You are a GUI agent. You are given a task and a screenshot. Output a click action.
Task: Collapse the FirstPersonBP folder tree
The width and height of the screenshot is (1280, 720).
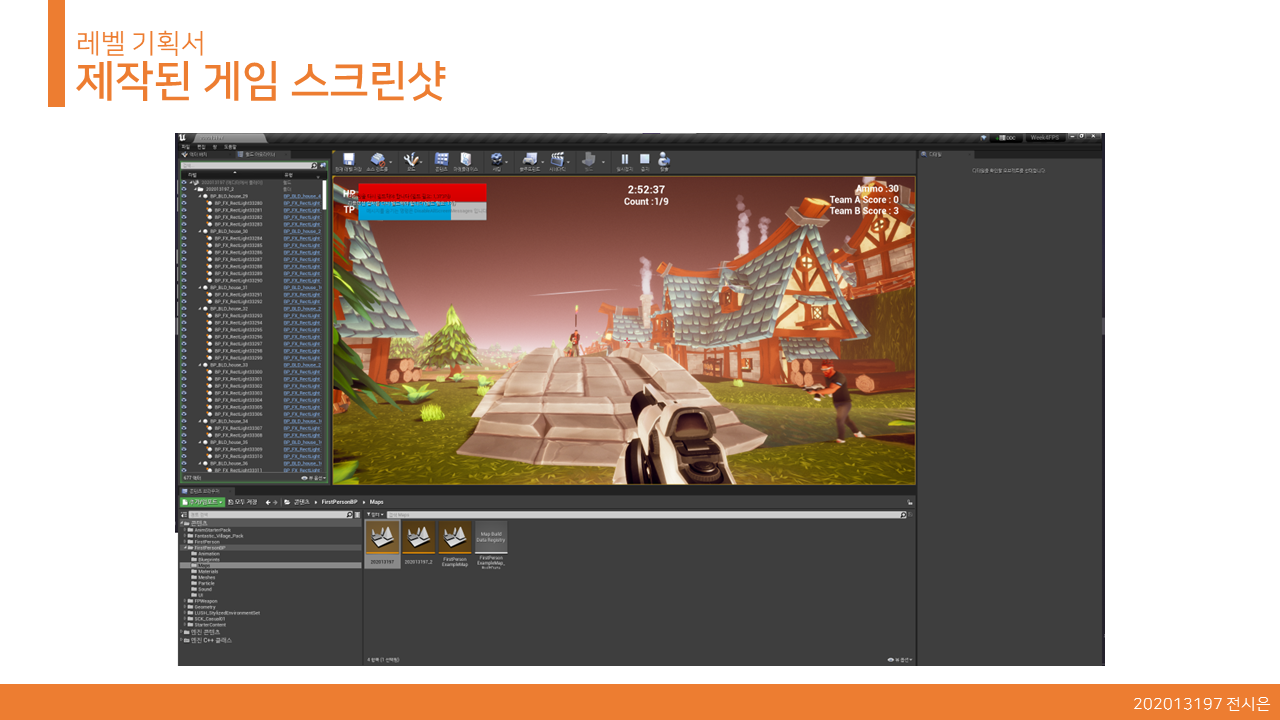pyautogui.click(x=185, y=548)
